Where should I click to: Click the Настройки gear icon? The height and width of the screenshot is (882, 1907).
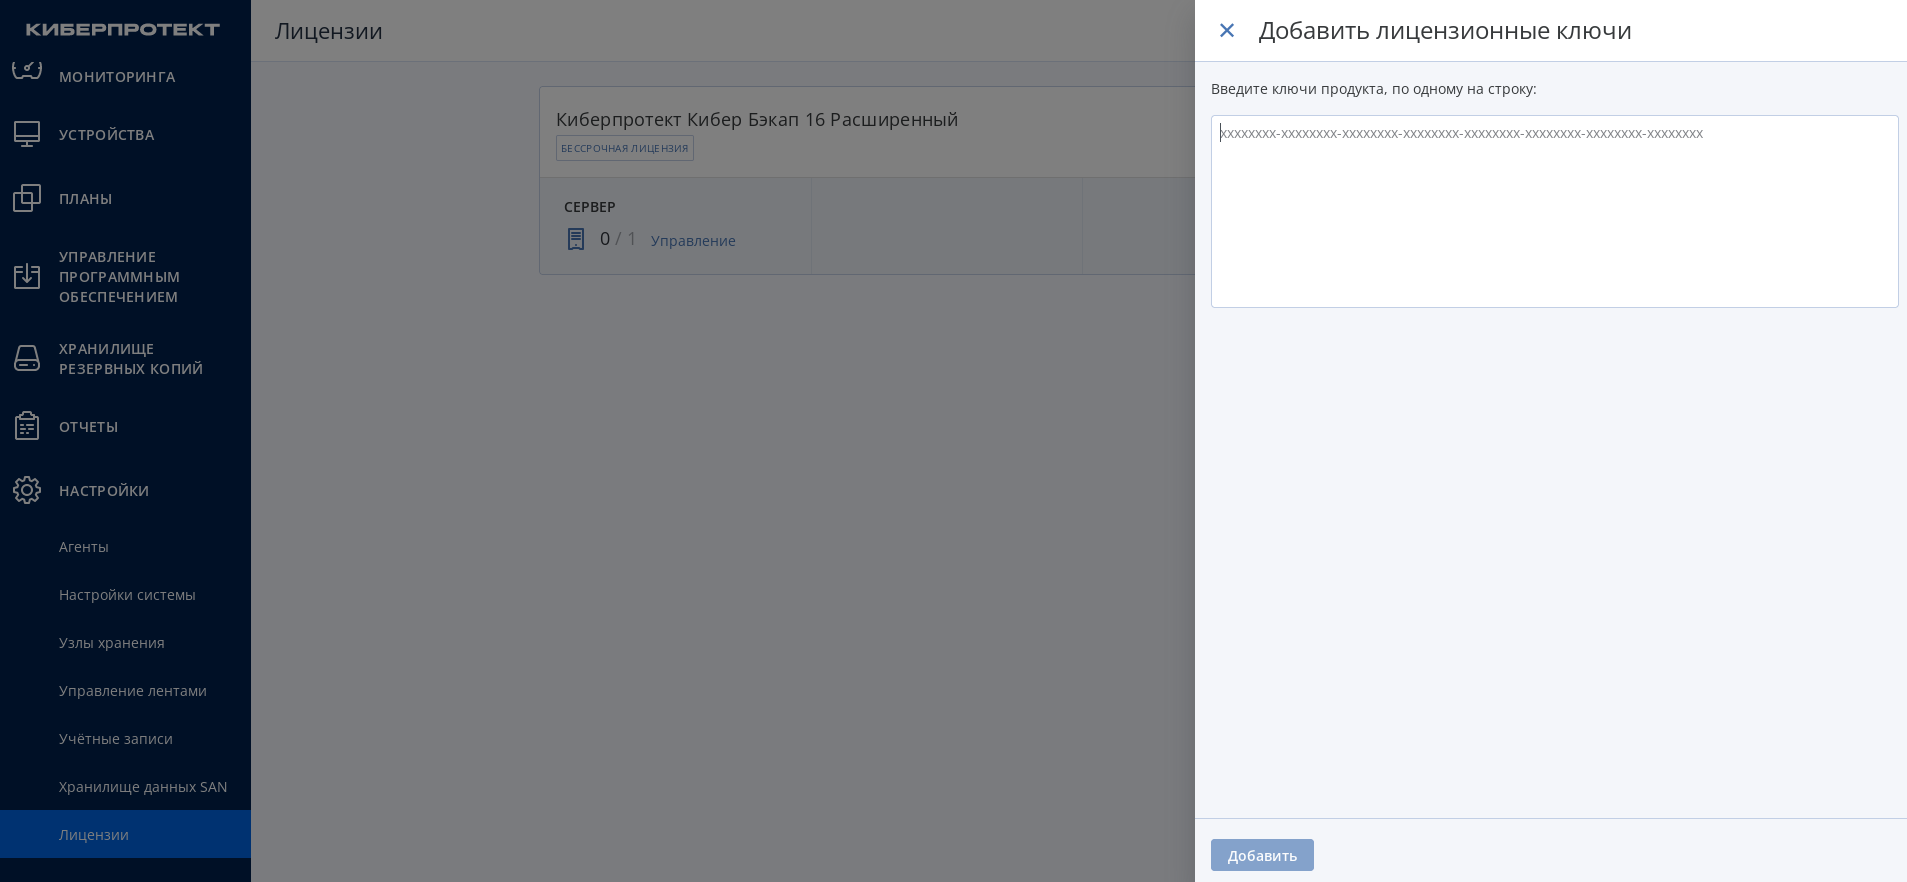tap(27, 490)
